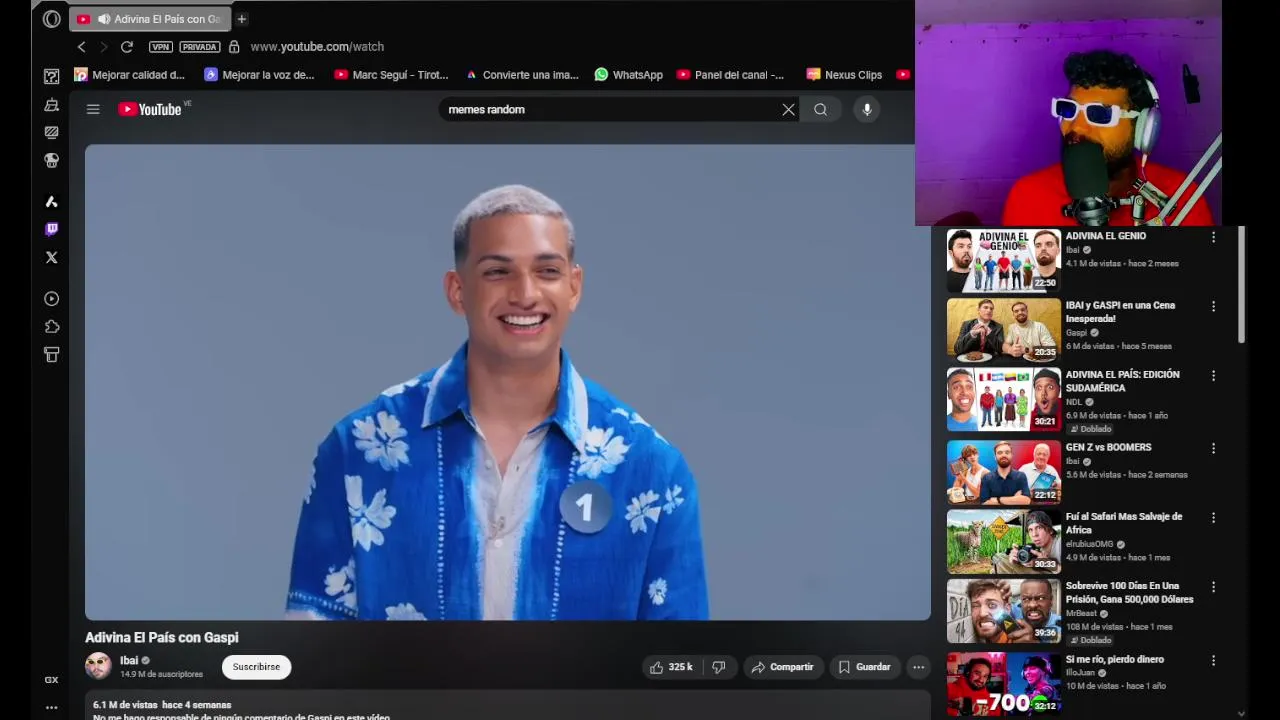
Task: Open 'ADIVINA EL PAÍS: EDICIÓN SUDAMÉRICA' thumbnail
Action: (x=1003, y=399)
